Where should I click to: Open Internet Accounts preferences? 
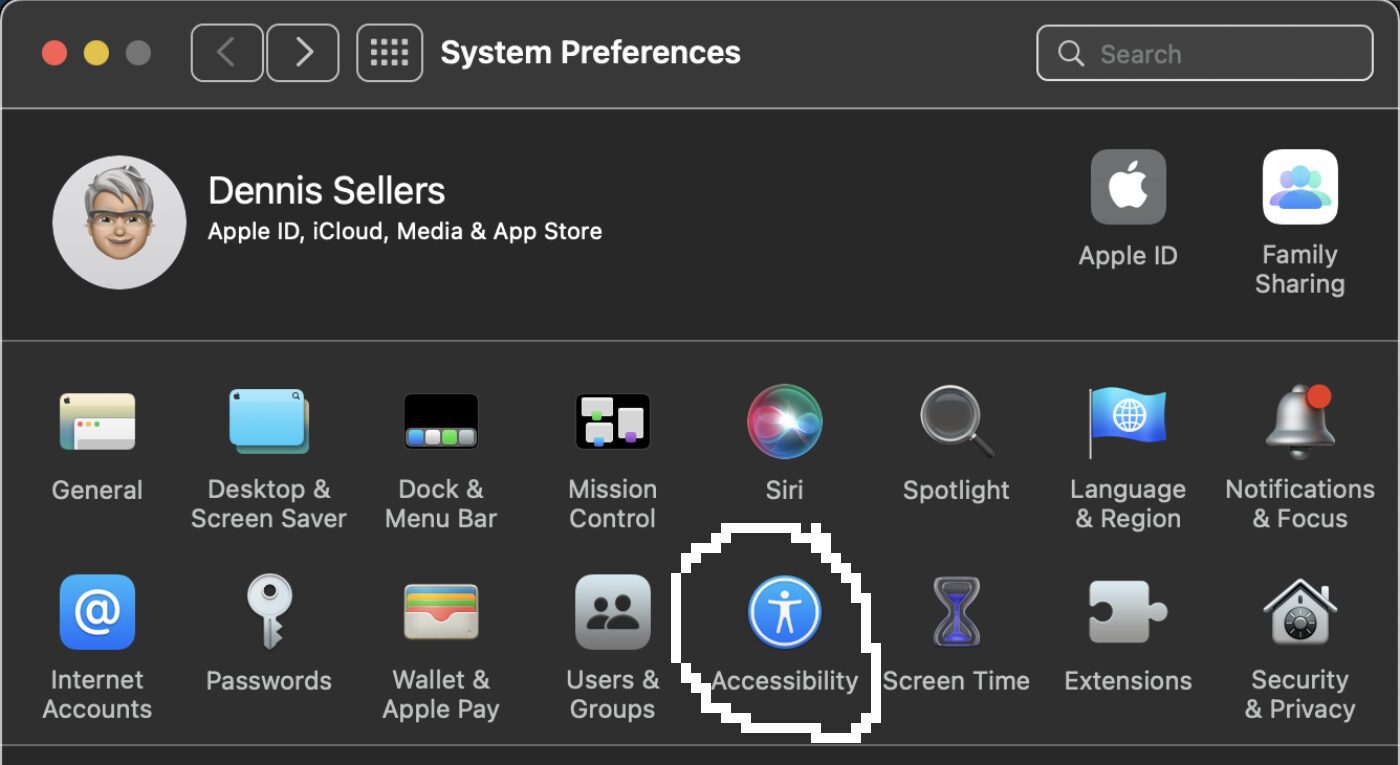point(97,612)
